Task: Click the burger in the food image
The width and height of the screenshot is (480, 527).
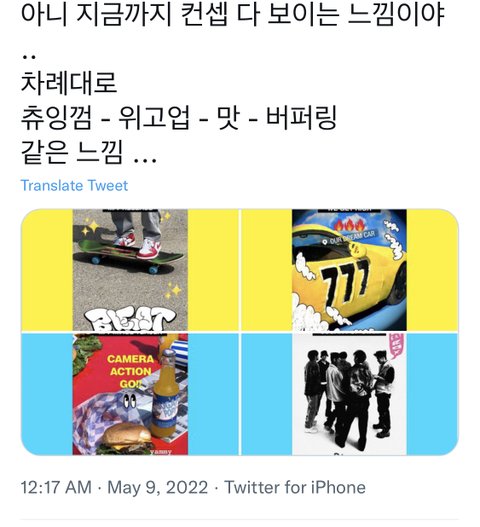Action: (127, 439)
